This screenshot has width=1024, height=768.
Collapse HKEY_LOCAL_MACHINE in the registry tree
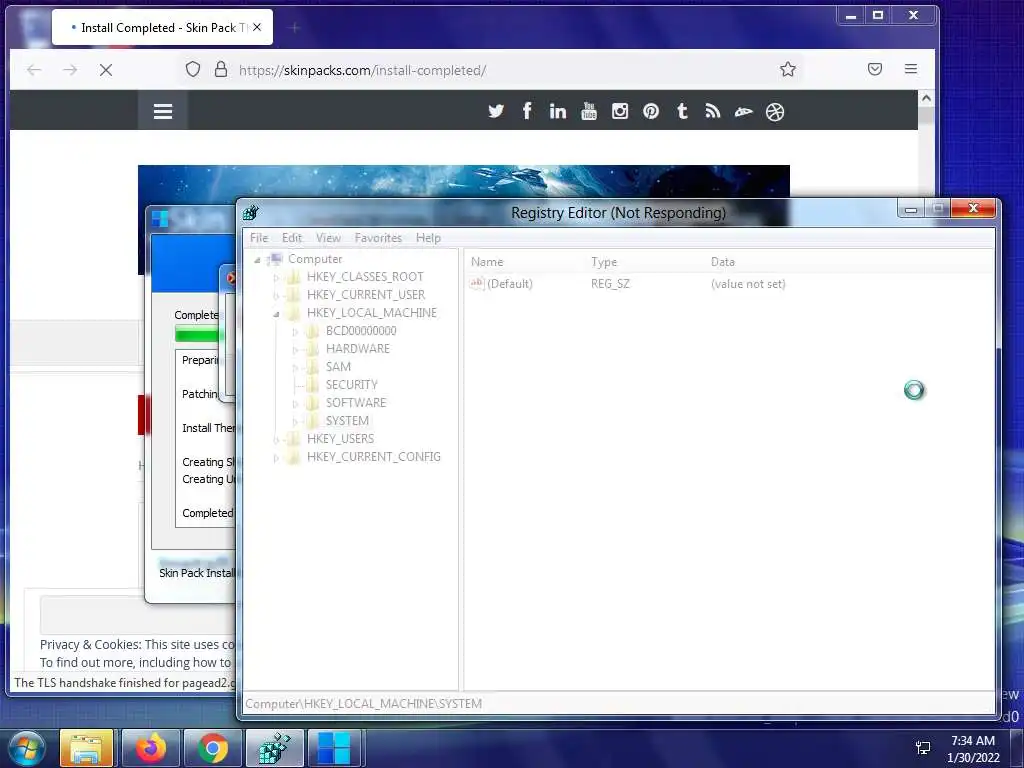(x=276, y=314)
